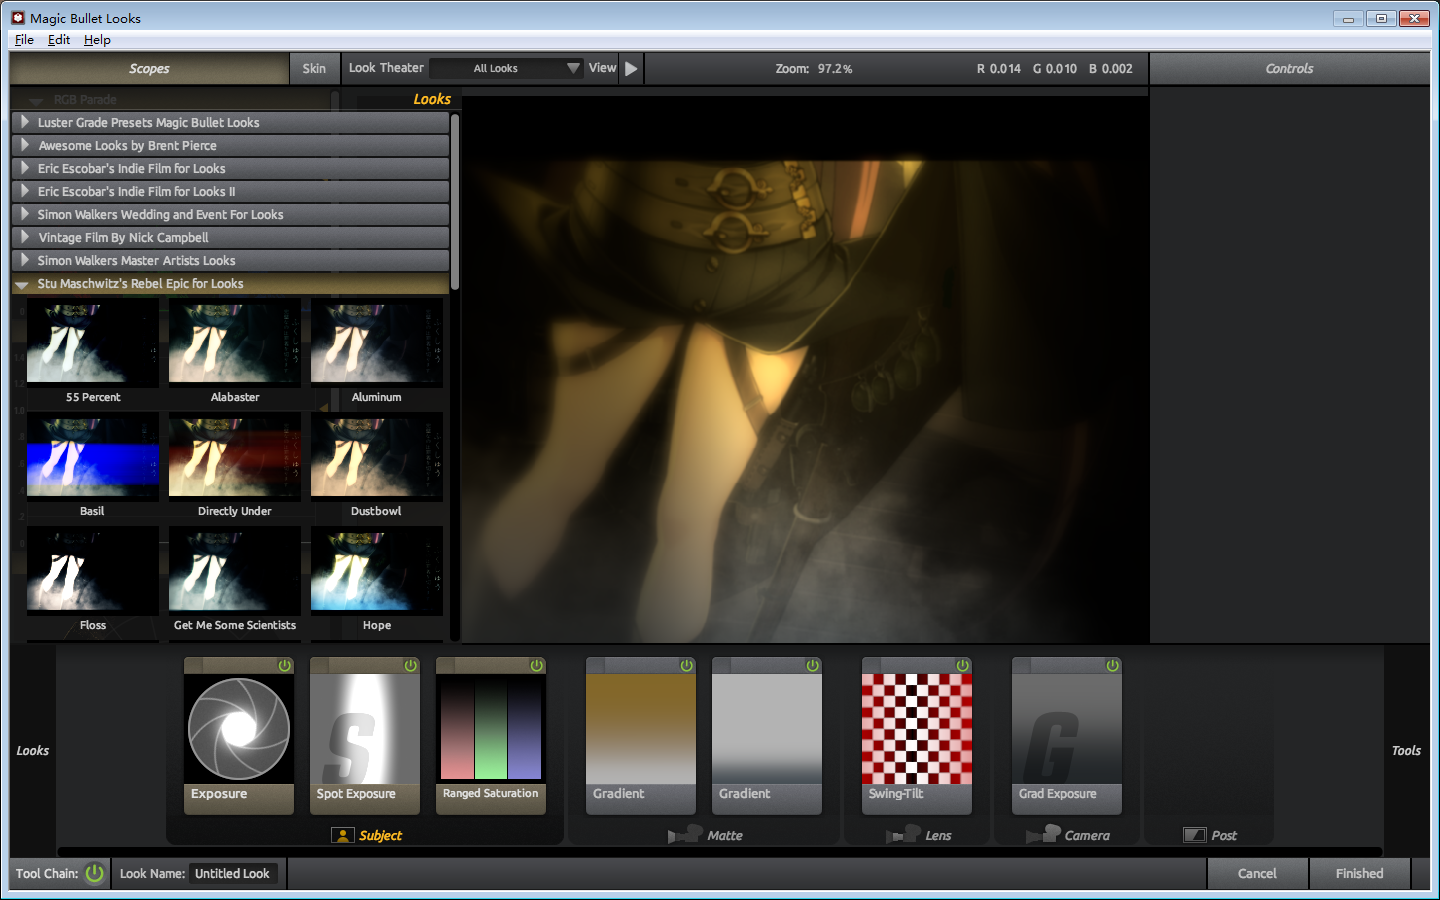Screen dimensions: 1440x900
Task: Open the Controls panel tab
Action: (x=1289, y=69)
